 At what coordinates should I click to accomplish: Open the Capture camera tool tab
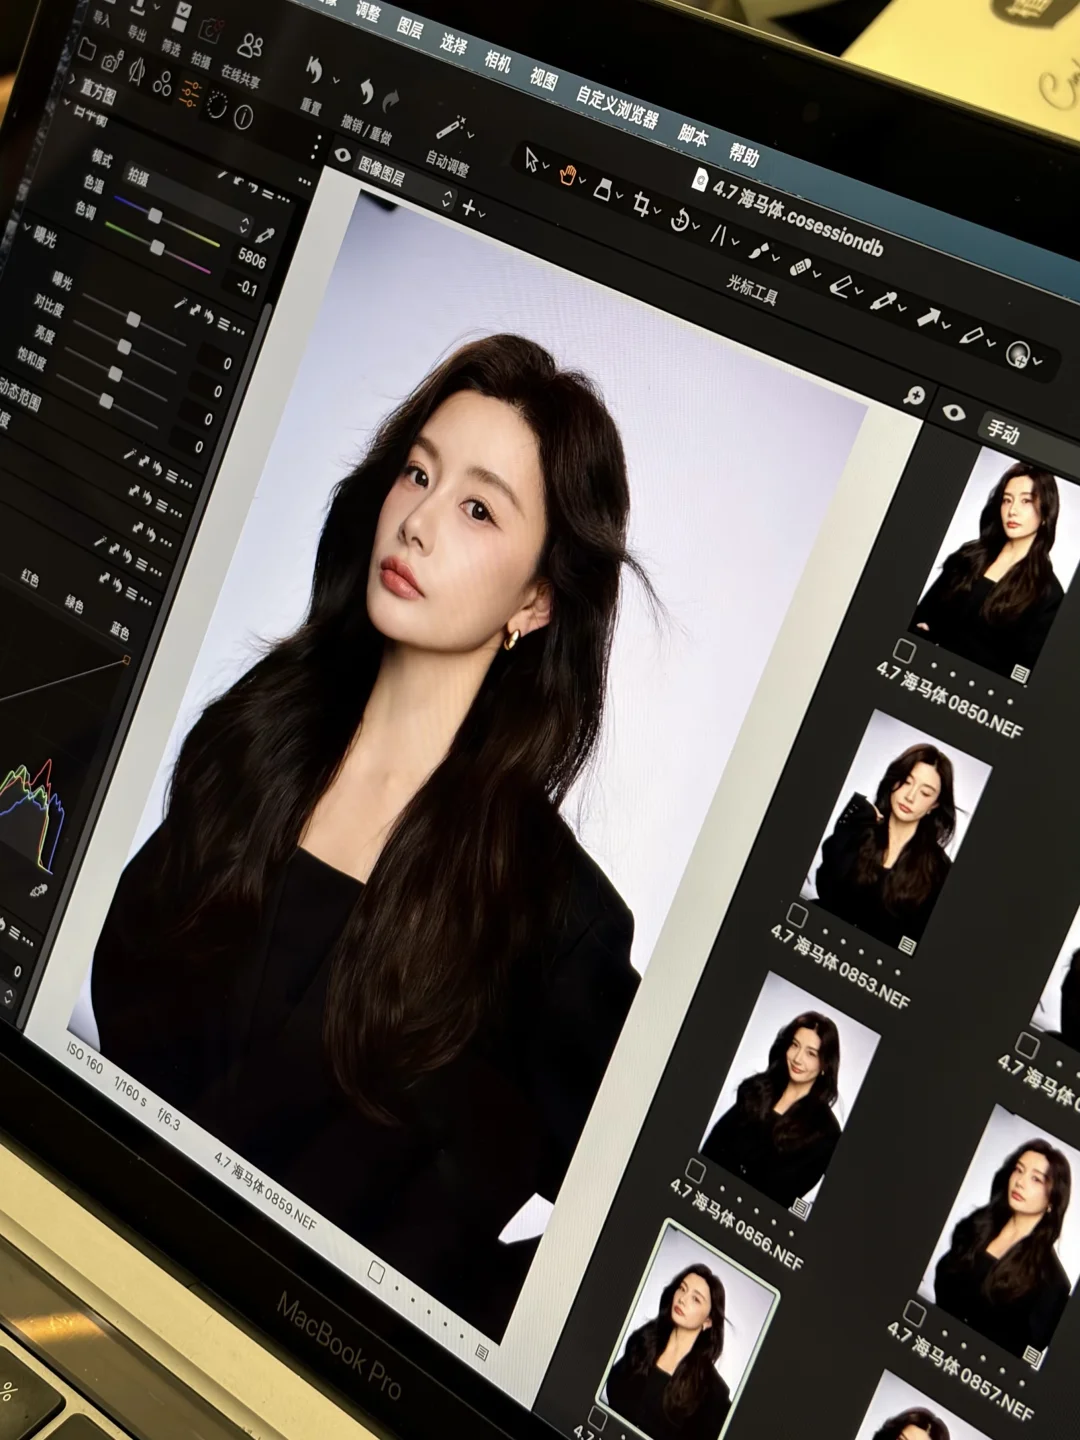point(111,62)
